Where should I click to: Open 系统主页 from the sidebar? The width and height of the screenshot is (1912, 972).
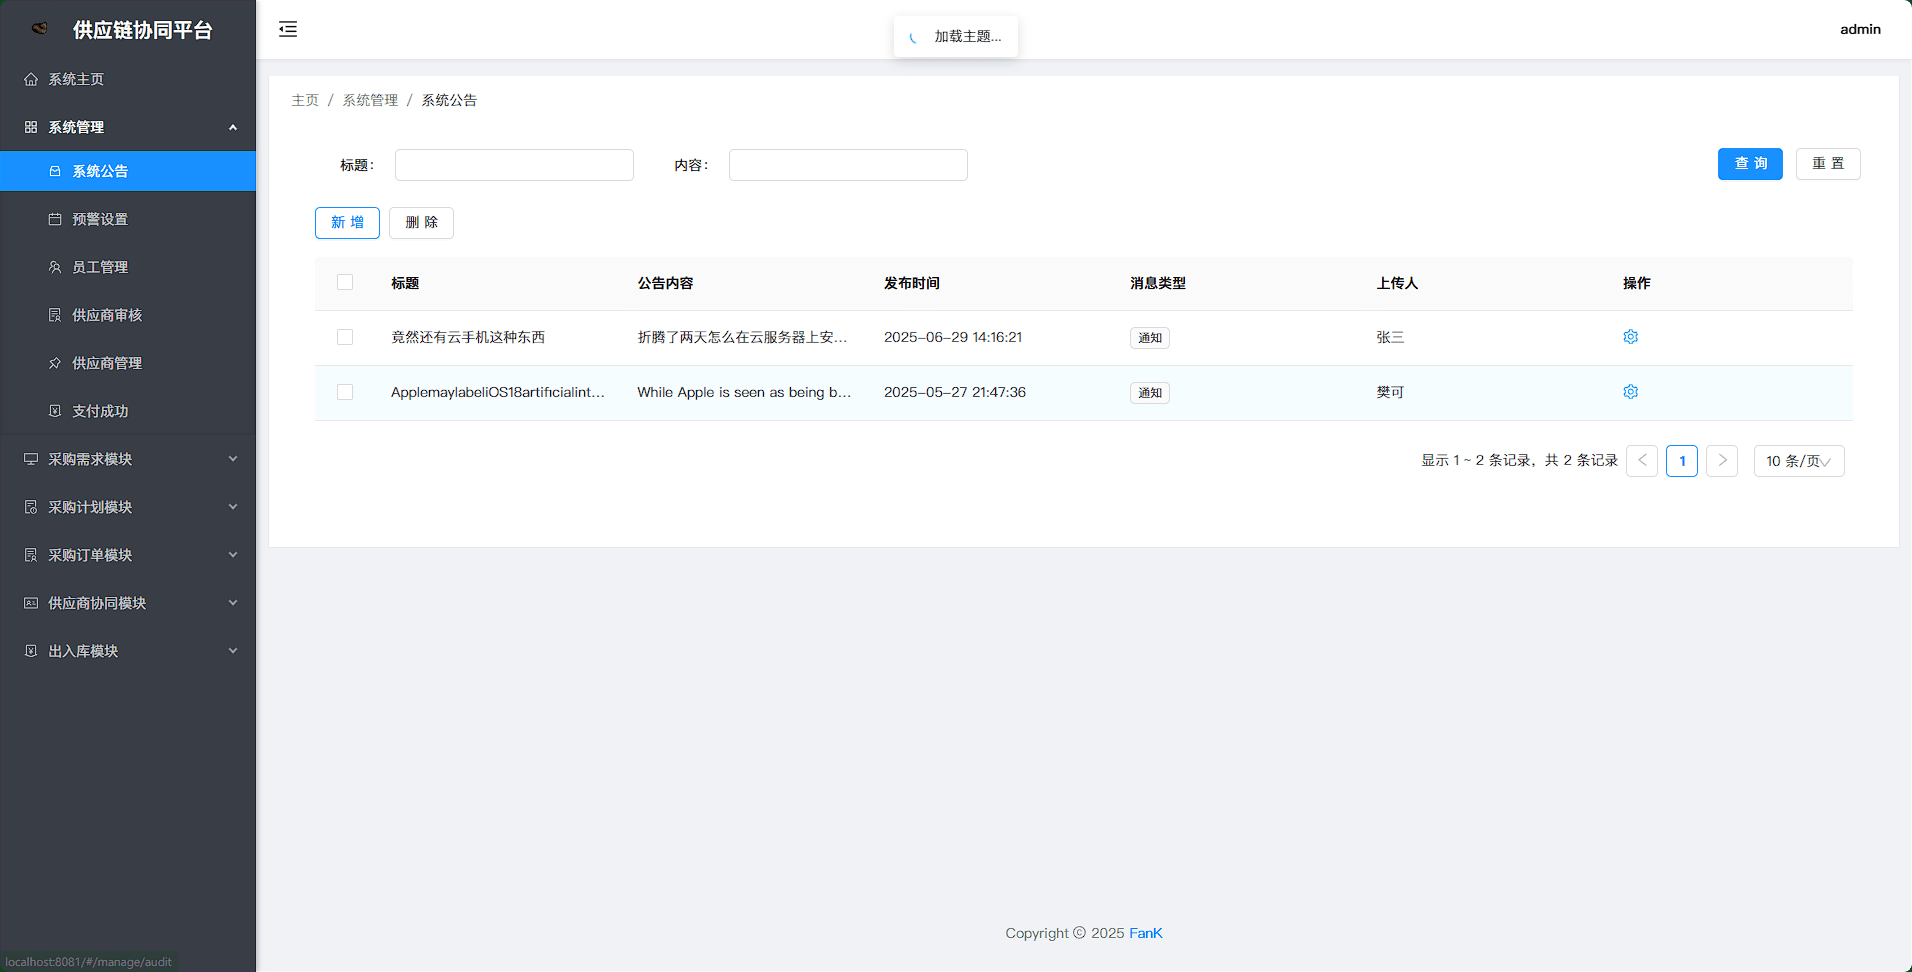(76, 79)
